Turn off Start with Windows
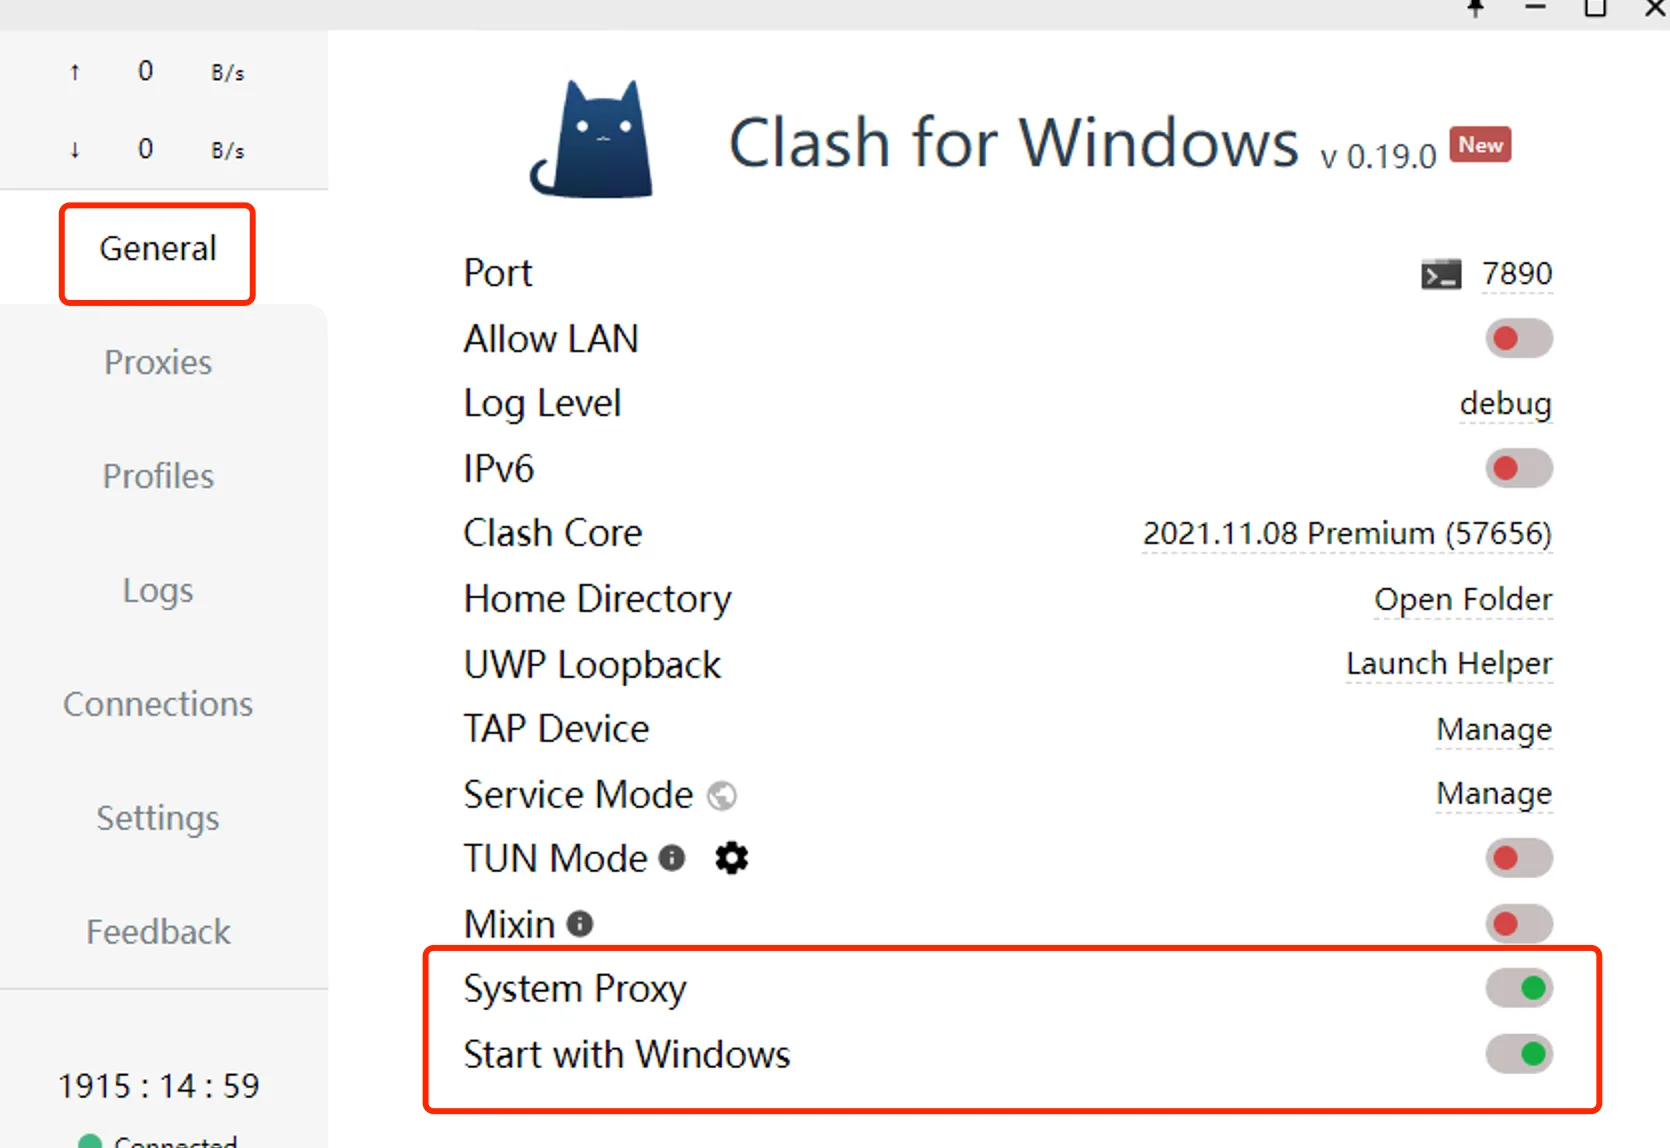The image size is (1670, 1148). [x=1519, y=1053]
